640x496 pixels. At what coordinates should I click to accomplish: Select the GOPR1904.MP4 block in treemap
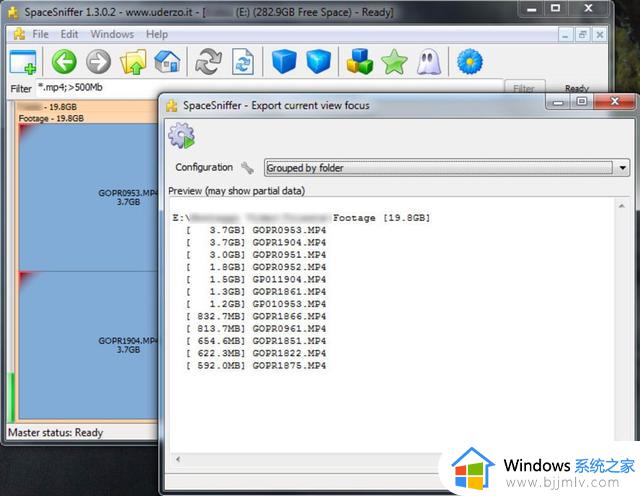[x=88, y=345]
